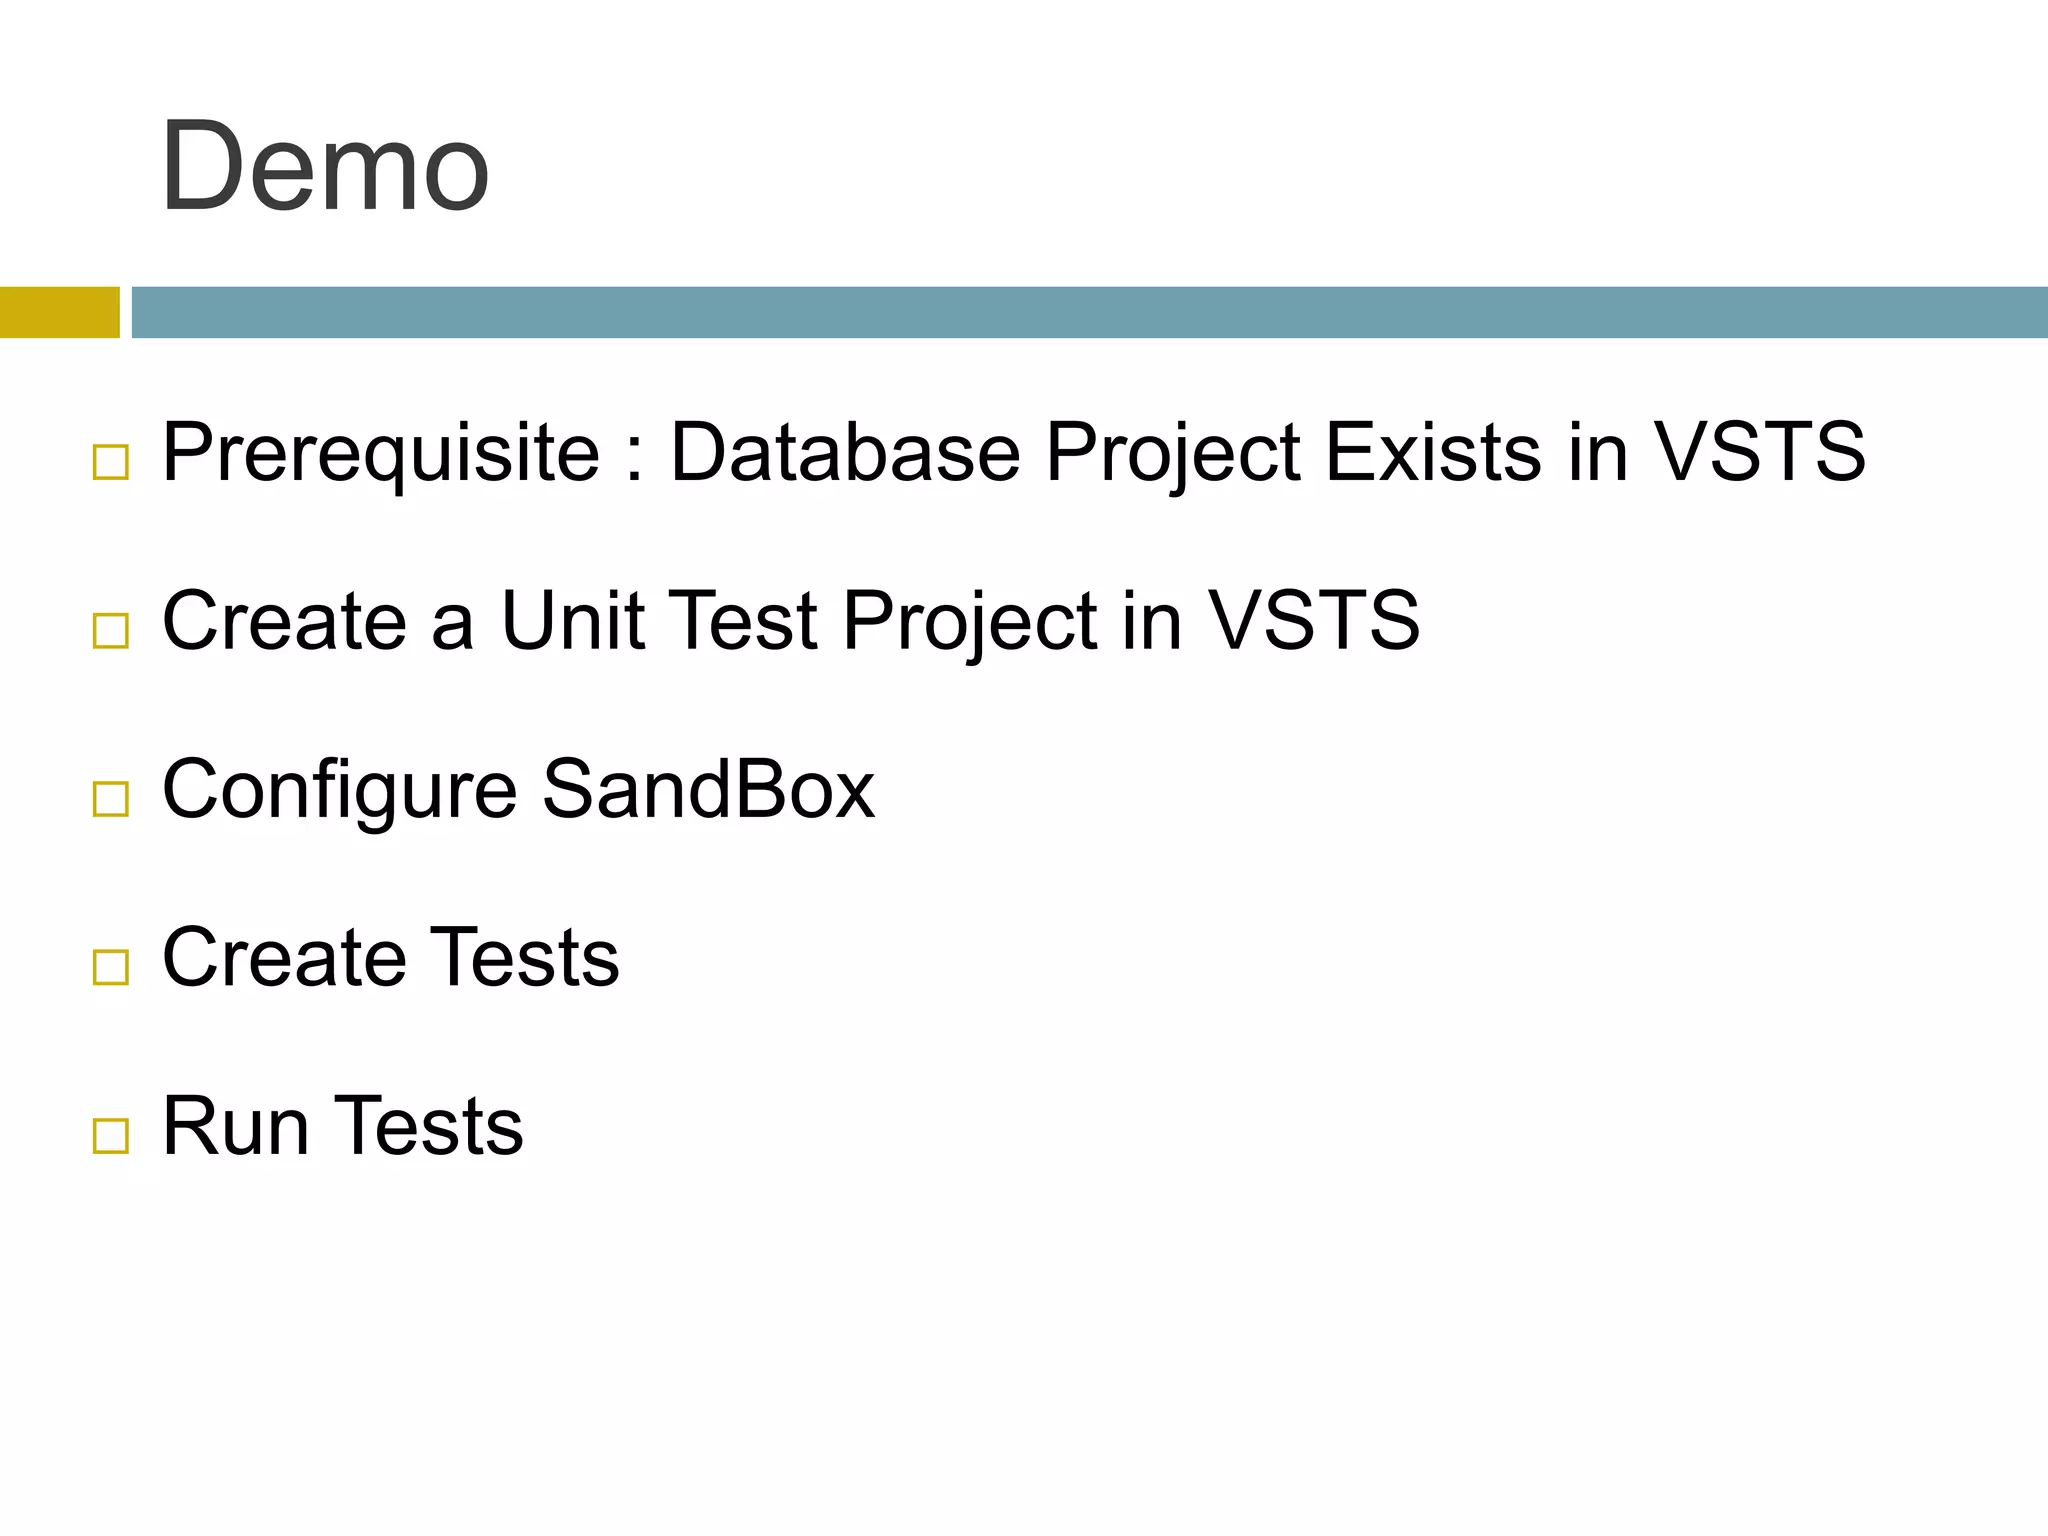Click the word VSTS in the first bullet
Screen dimensions: 2048x1536
1759,452
